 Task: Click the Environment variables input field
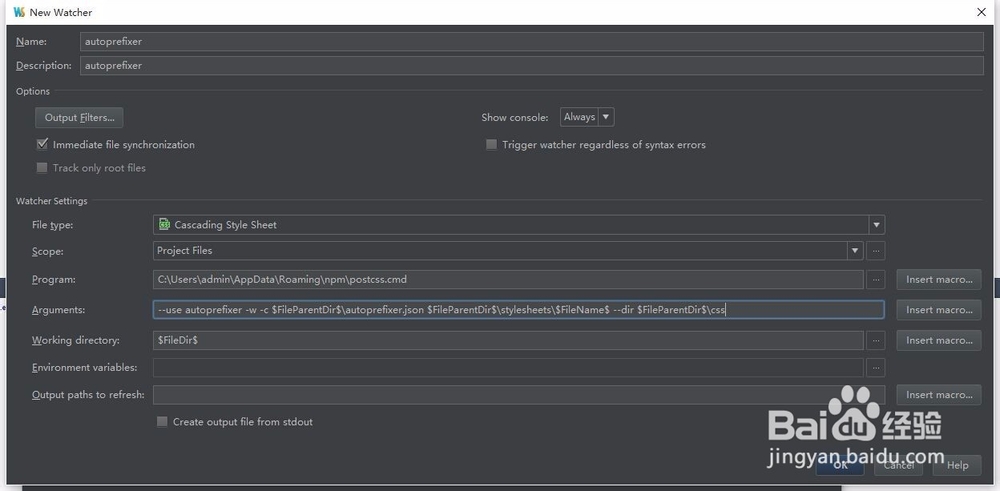tap(508, 367)
